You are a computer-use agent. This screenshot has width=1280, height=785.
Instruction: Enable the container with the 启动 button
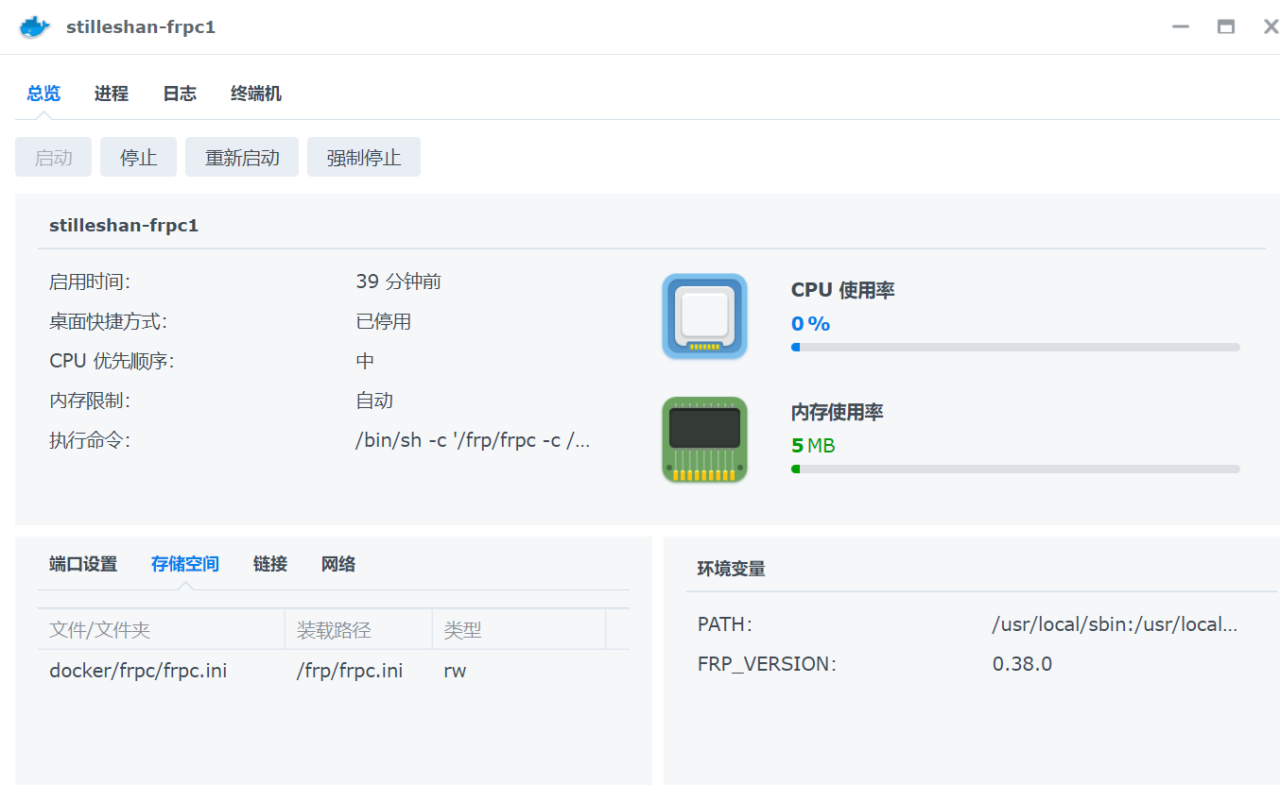coord(53,157)
